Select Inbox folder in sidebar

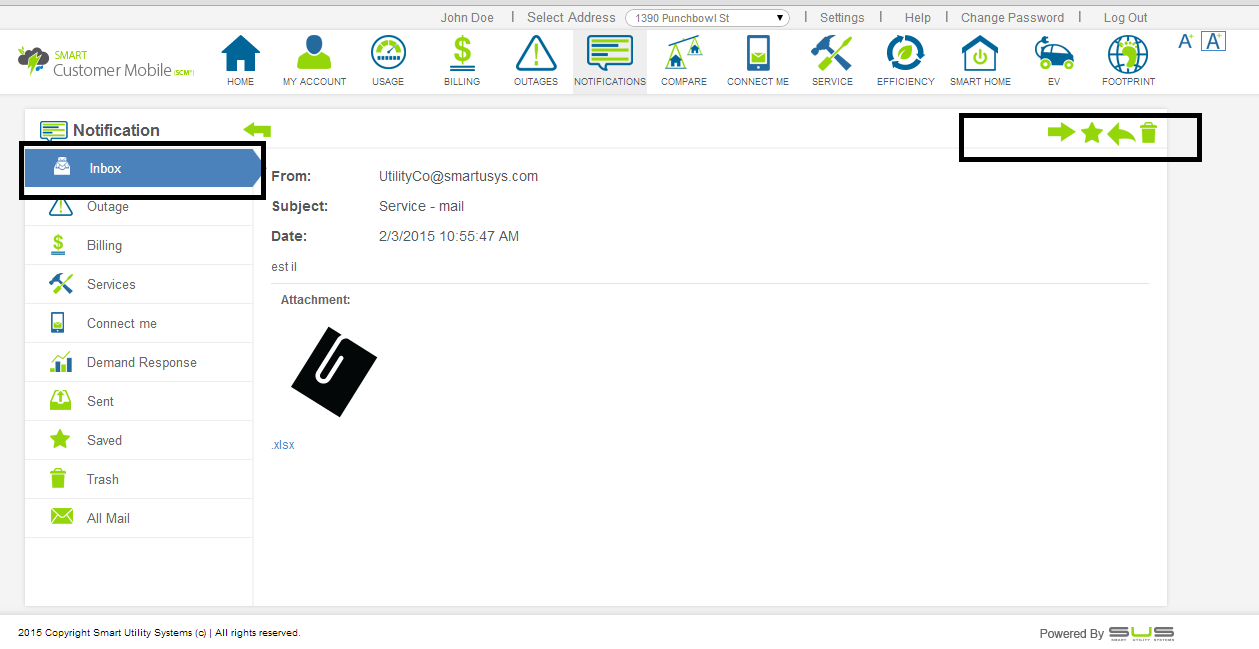(x=140, y=169)
